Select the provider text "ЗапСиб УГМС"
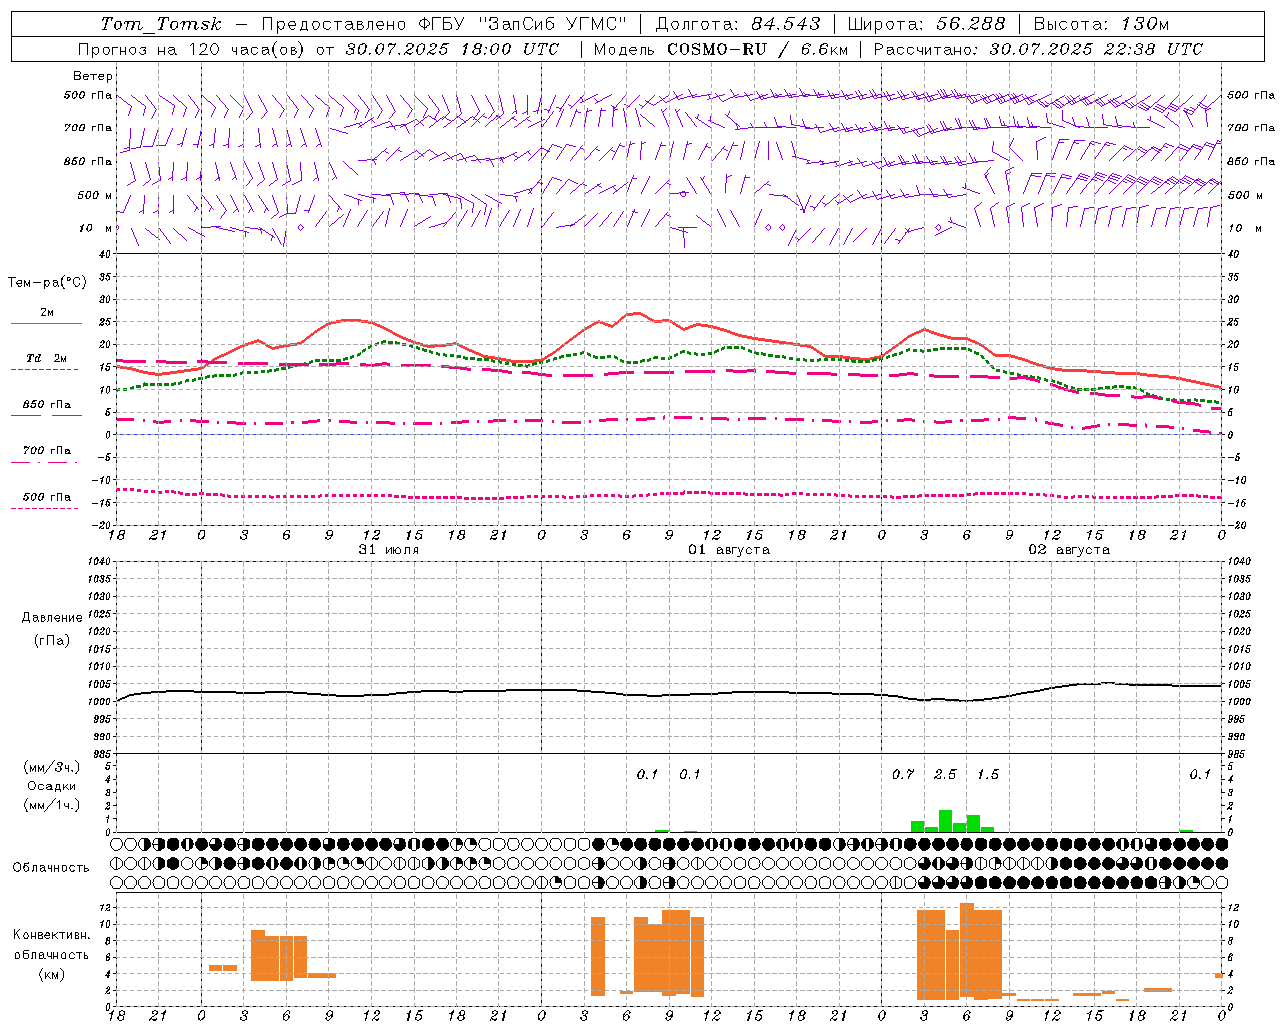This screenshot has width=1280, height=1024. [553, 24]
